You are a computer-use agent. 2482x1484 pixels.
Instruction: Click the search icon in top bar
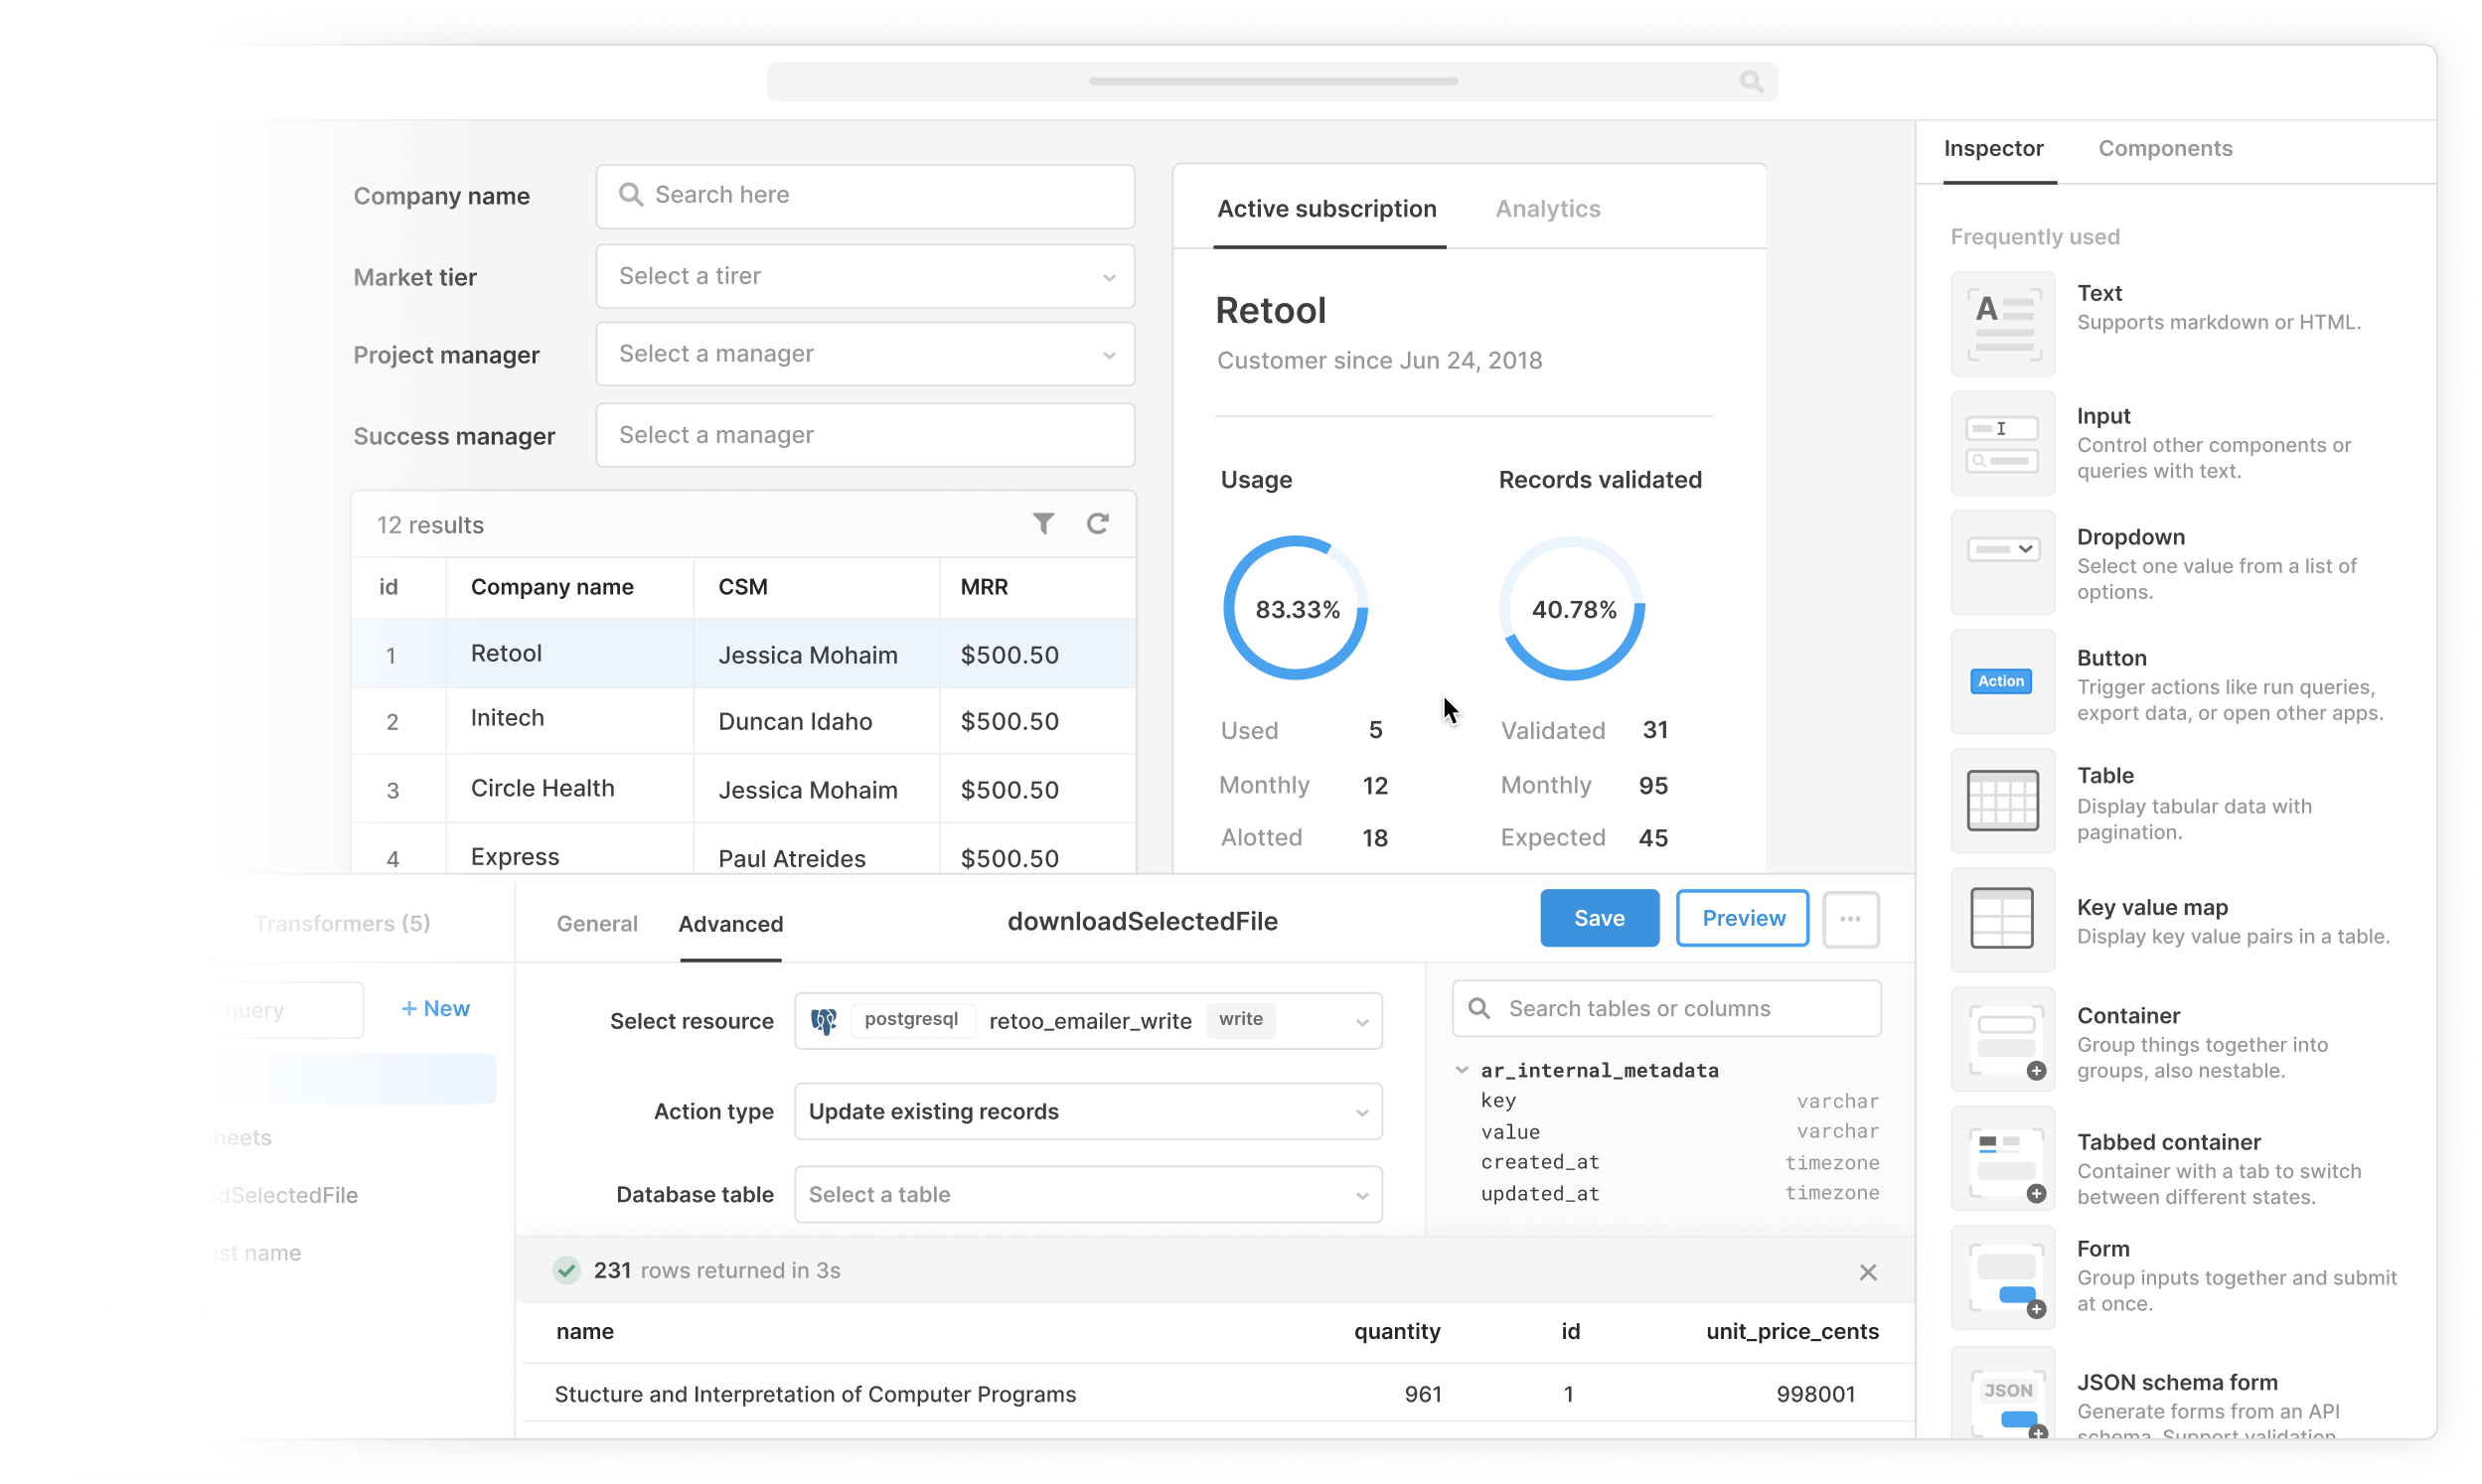click(x=1751, y=81)
